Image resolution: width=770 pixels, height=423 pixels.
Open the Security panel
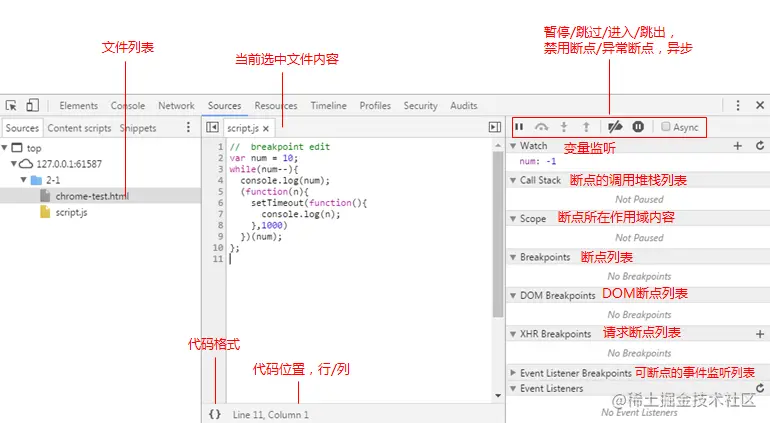click(420, 106)
